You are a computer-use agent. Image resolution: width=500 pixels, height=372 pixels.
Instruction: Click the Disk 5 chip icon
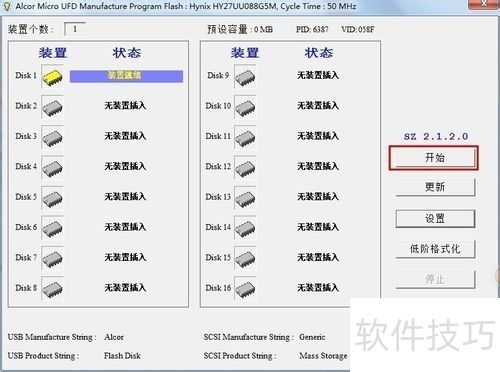tap(52, 198)
